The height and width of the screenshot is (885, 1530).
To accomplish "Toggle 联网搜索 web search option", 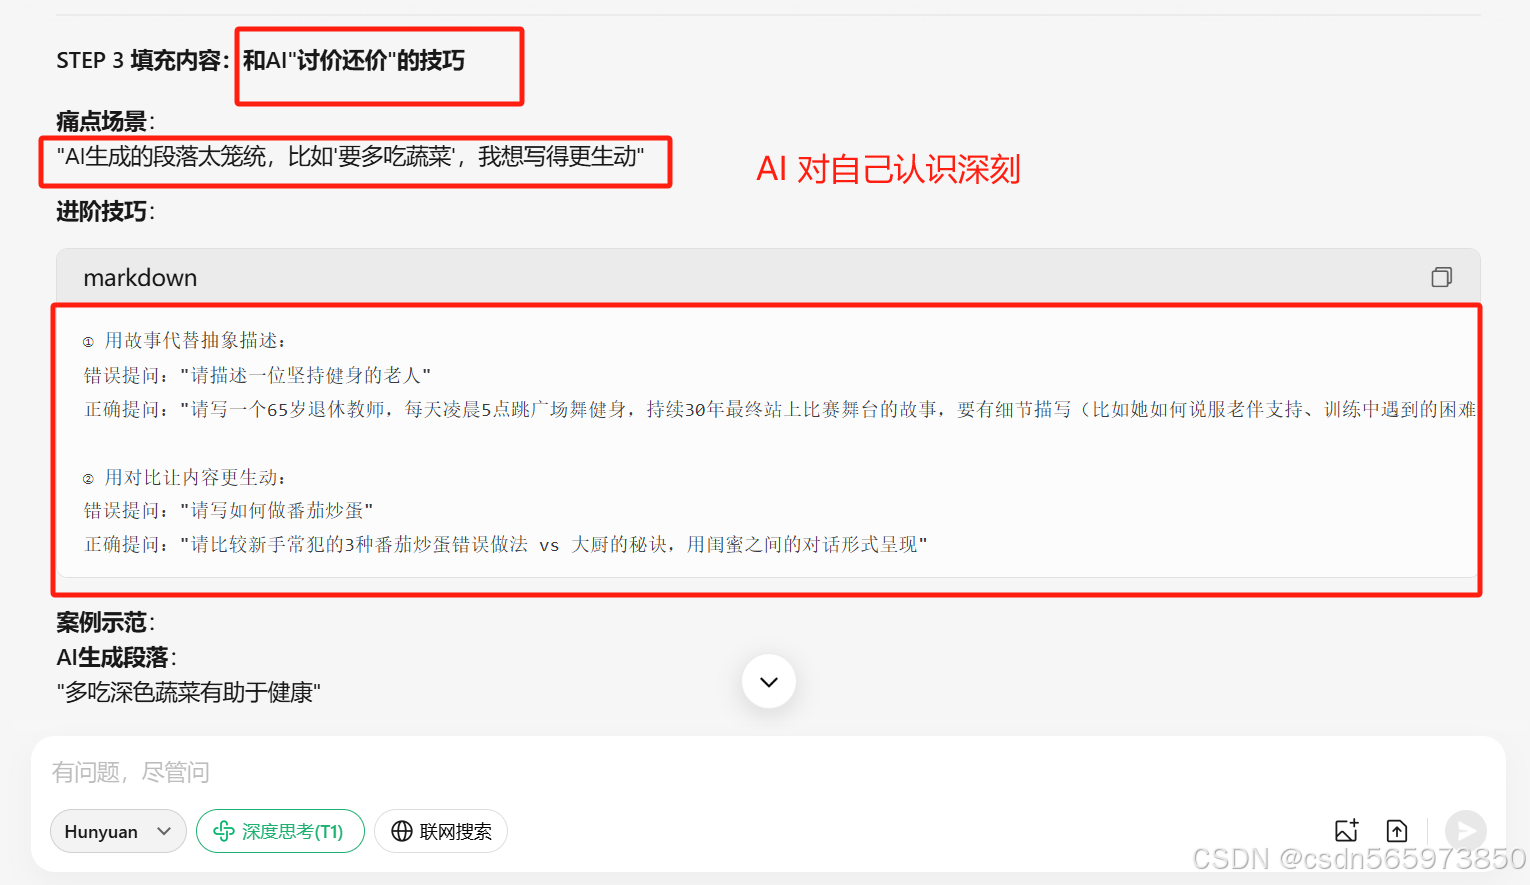I will click(x=441, y=831).
